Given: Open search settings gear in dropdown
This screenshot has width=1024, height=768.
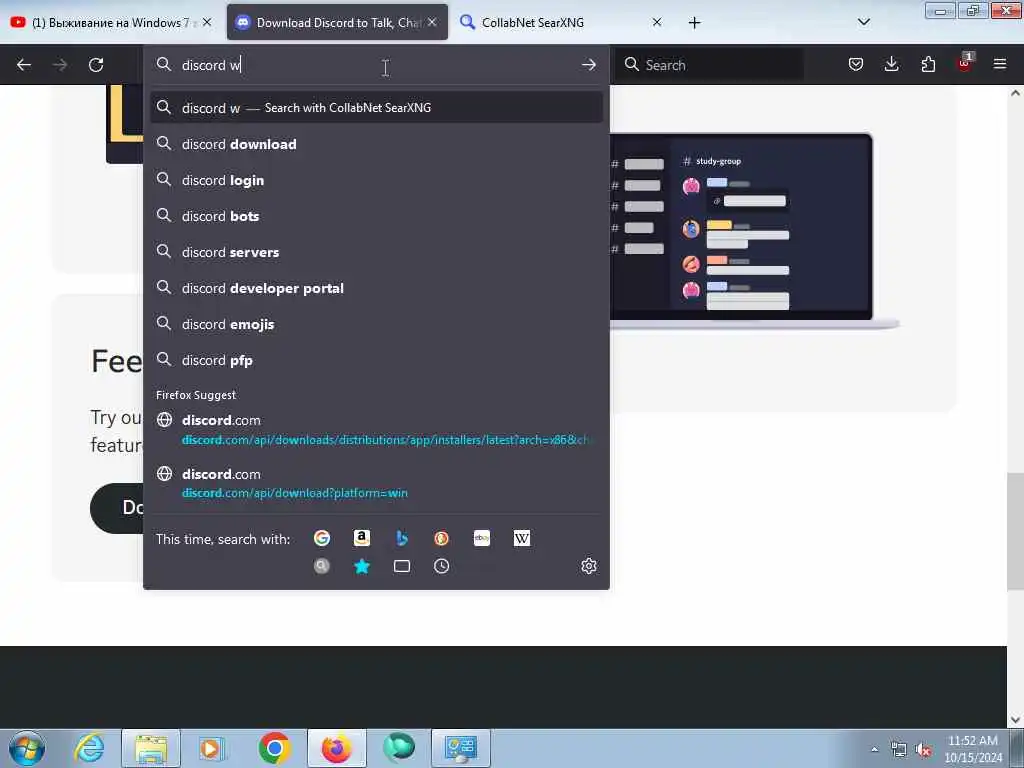Looking at the screenshot, I should click(588, 566).
